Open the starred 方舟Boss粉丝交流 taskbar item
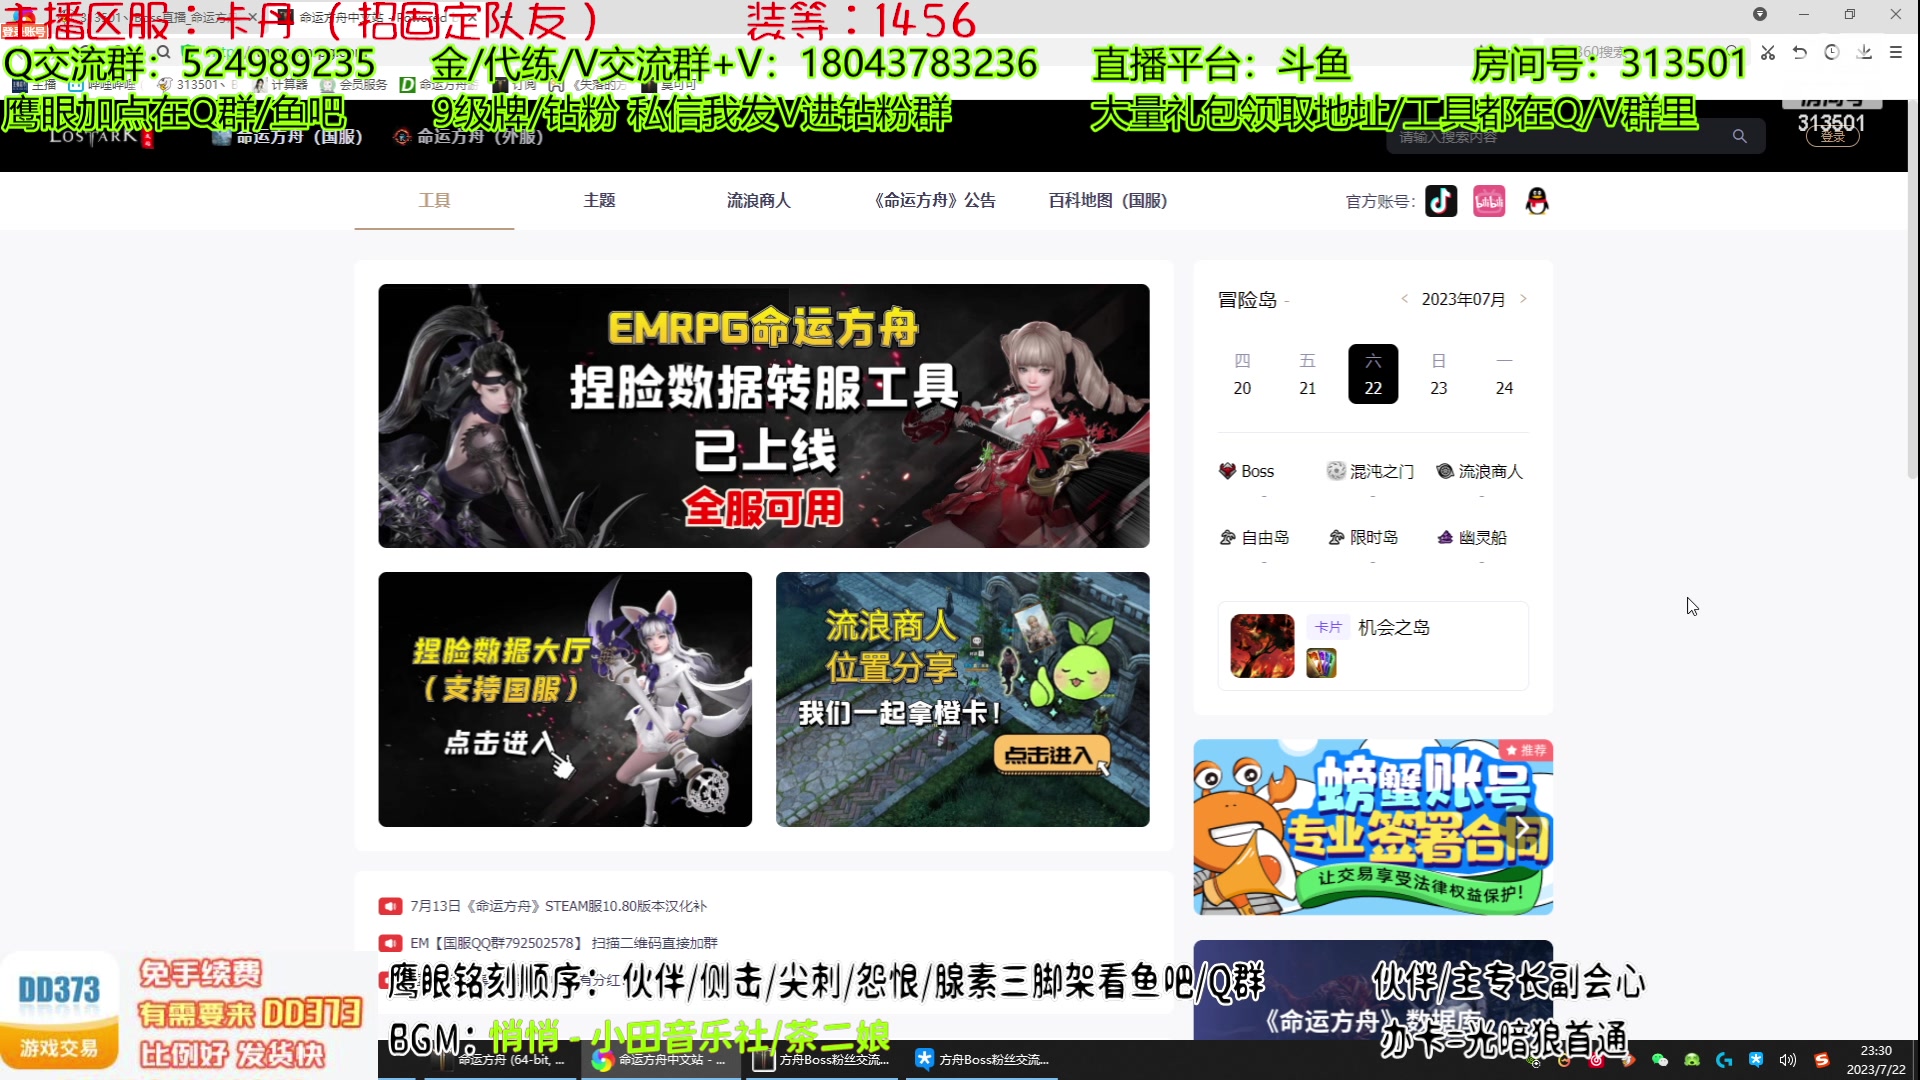This screenshot has height=1080, width=1920. [x=982, y=1060]
